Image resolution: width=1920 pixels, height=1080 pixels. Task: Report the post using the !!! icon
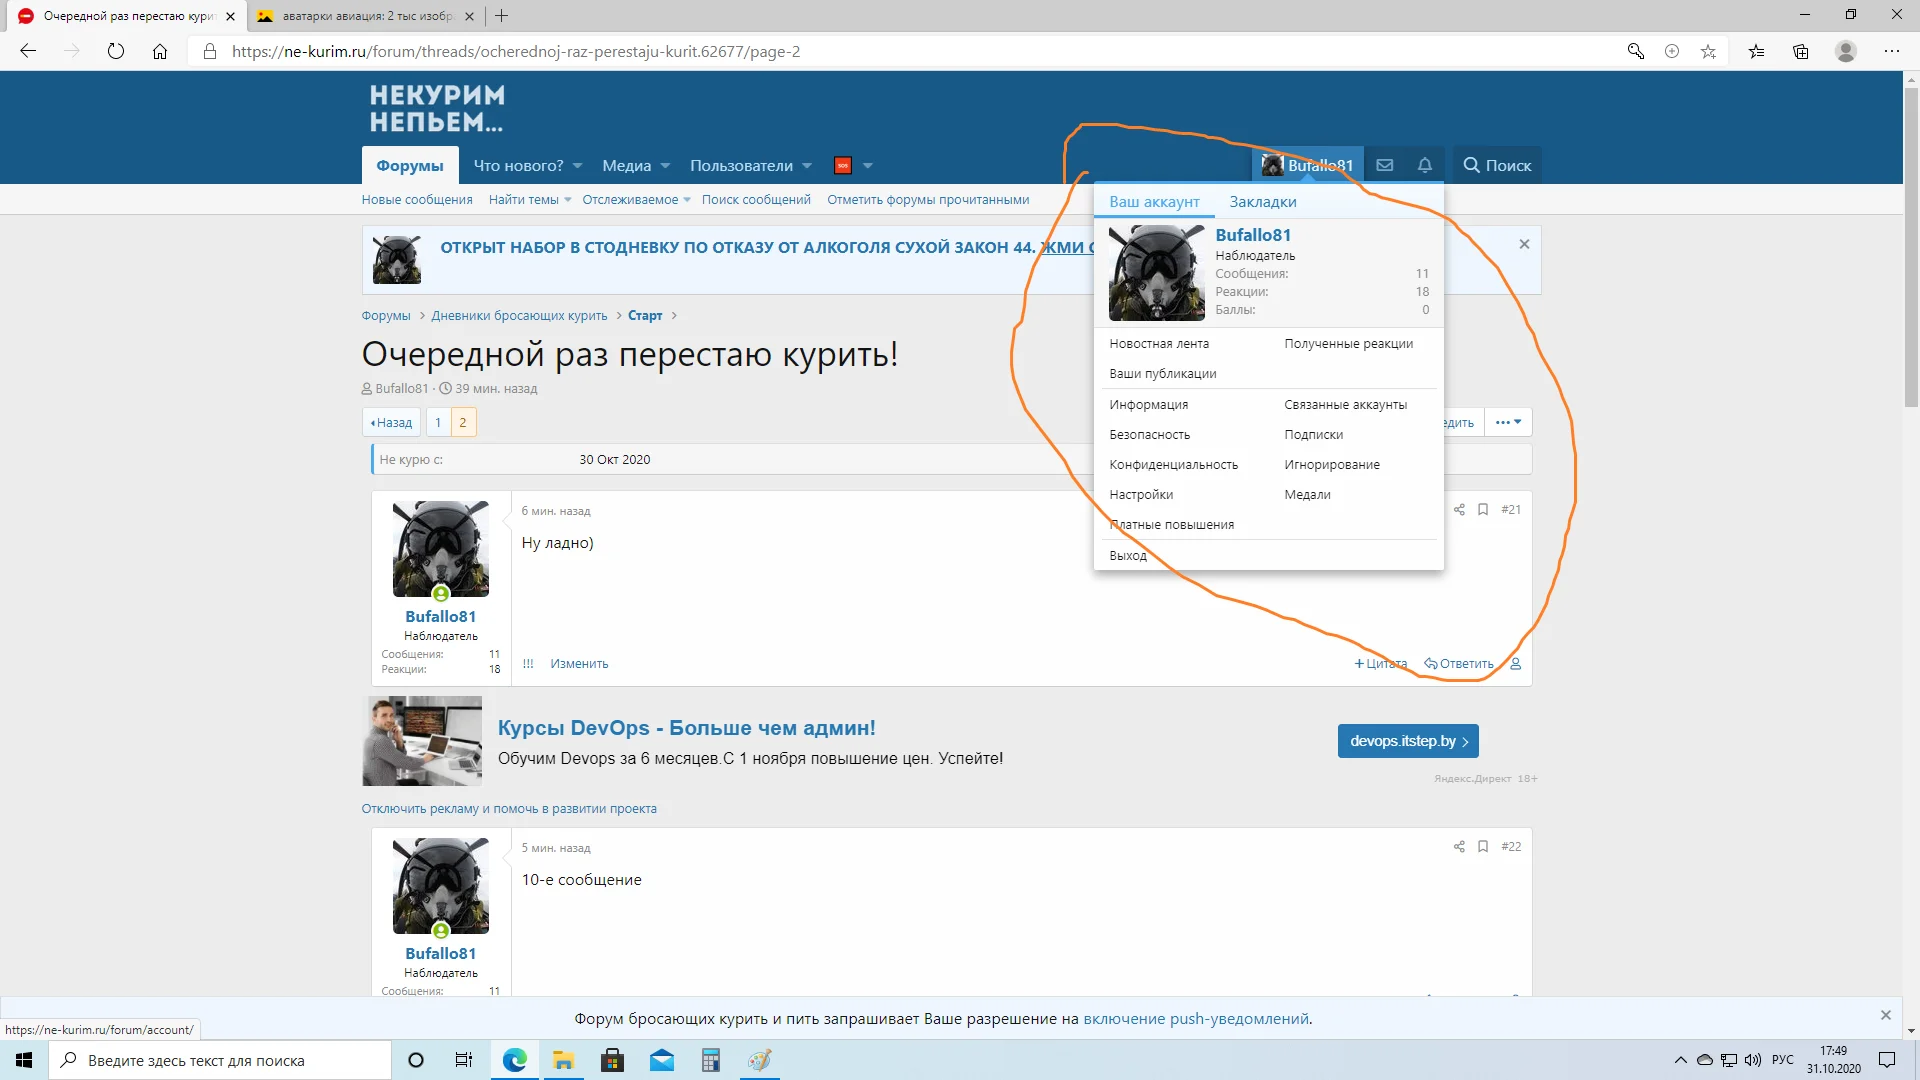tap(528, 663)
